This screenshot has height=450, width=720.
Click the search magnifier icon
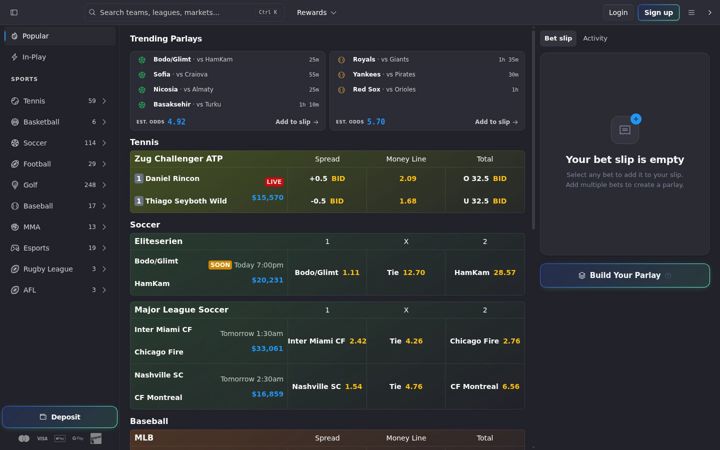pos(92,12)
